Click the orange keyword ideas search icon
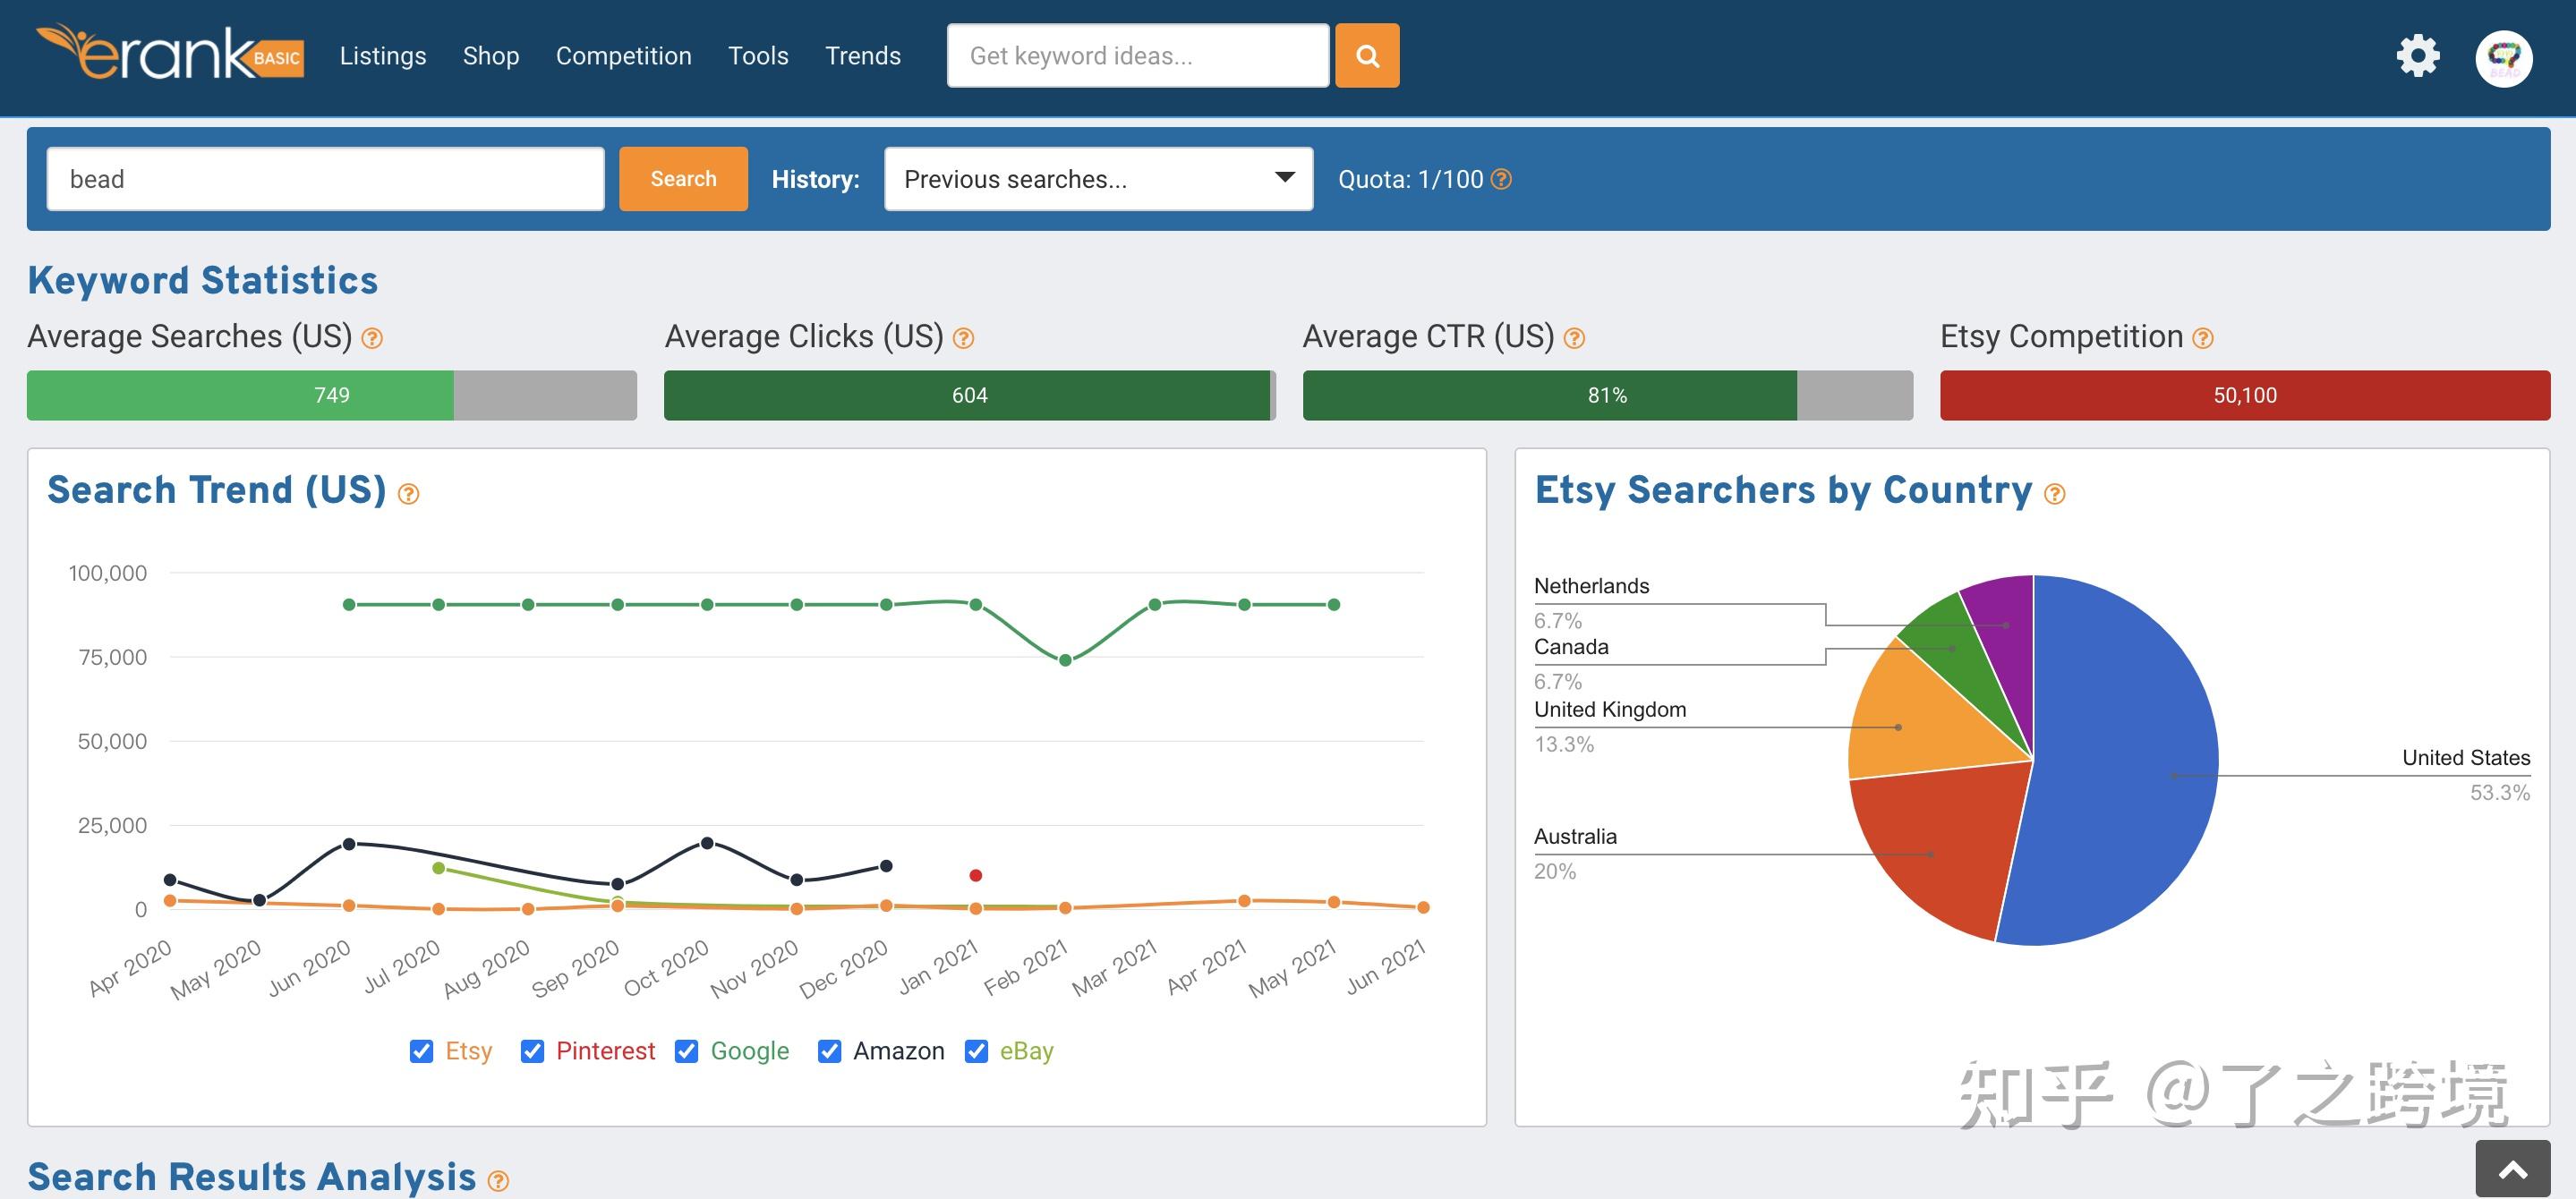 click(x=1366, y=56)
